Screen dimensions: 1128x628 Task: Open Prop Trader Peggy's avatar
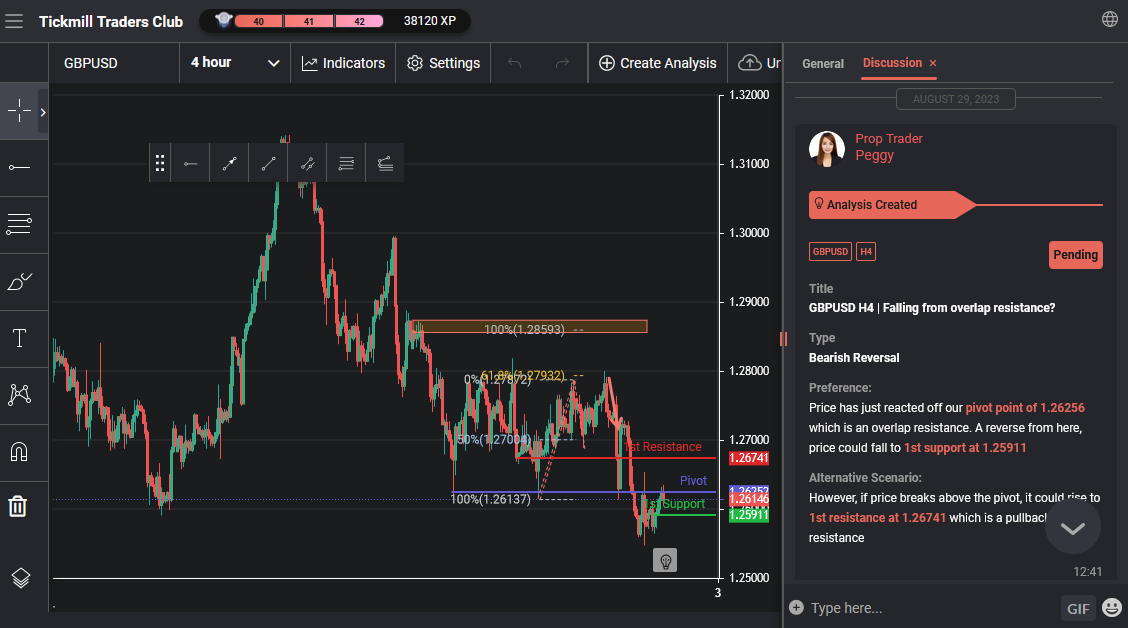(827, 149)
